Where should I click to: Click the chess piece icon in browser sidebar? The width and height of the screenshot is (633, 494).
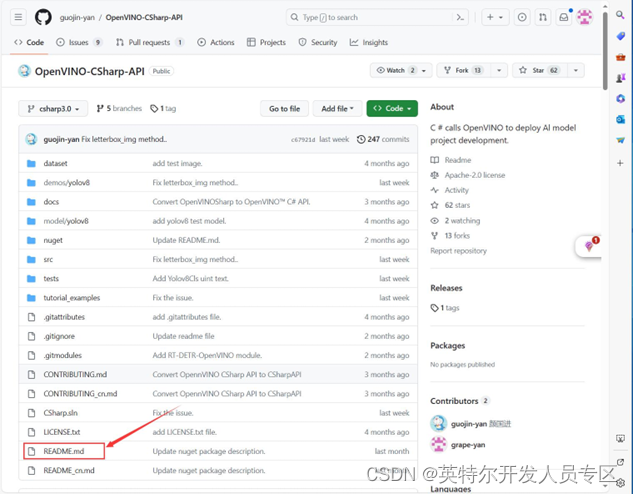click(x=620, y=77)
